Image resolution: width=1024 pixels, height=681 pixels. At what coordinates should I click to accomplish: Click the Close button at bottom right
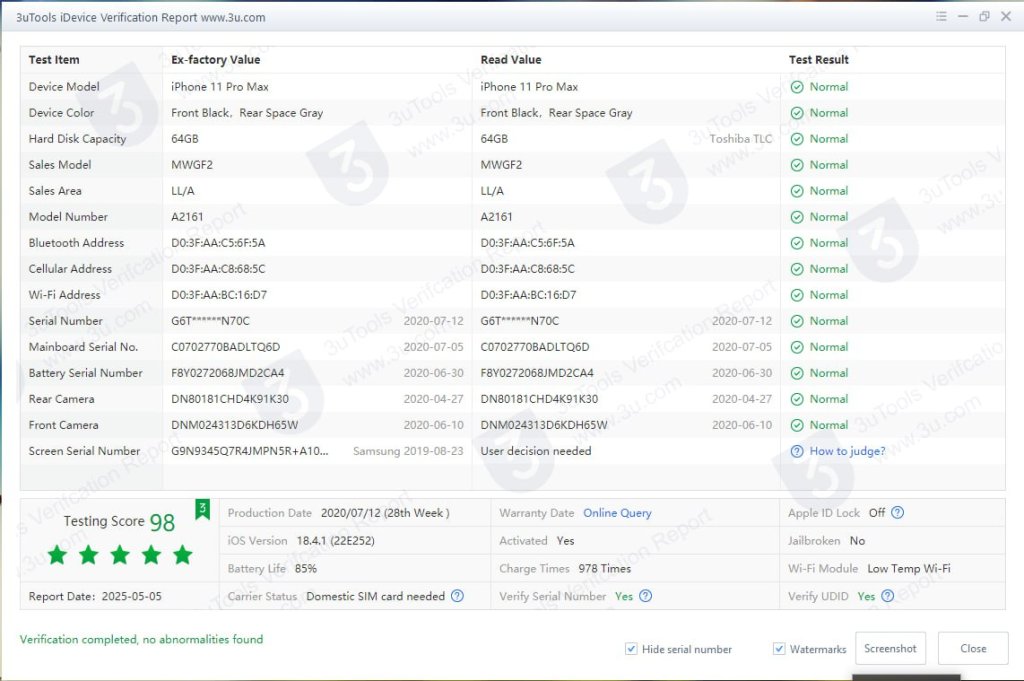(973, 648)
